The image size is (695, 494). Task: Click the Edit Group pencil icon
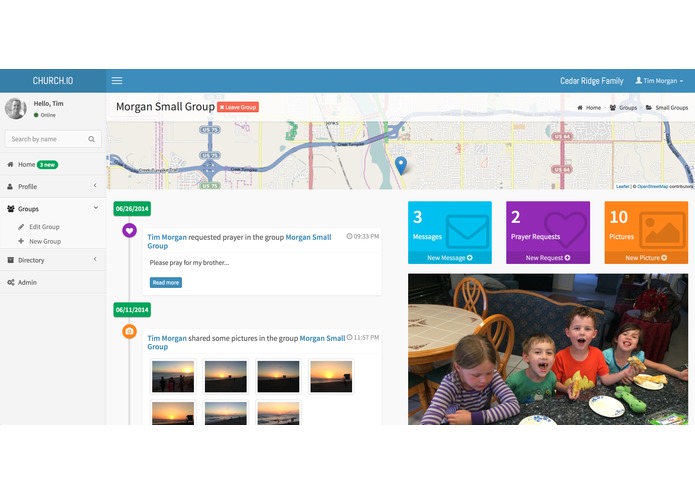[x=21, y=226]
